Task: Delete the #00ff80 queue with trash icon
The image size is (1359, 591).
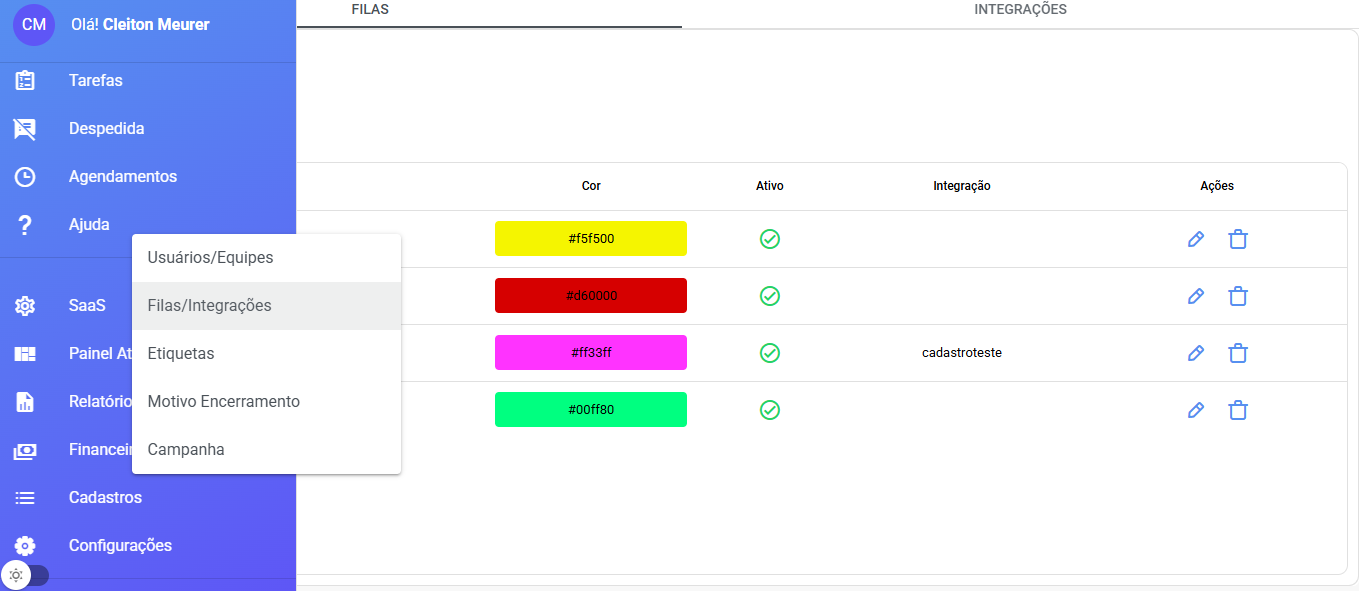Action: pyautogui.click(x=1238, y=410)
